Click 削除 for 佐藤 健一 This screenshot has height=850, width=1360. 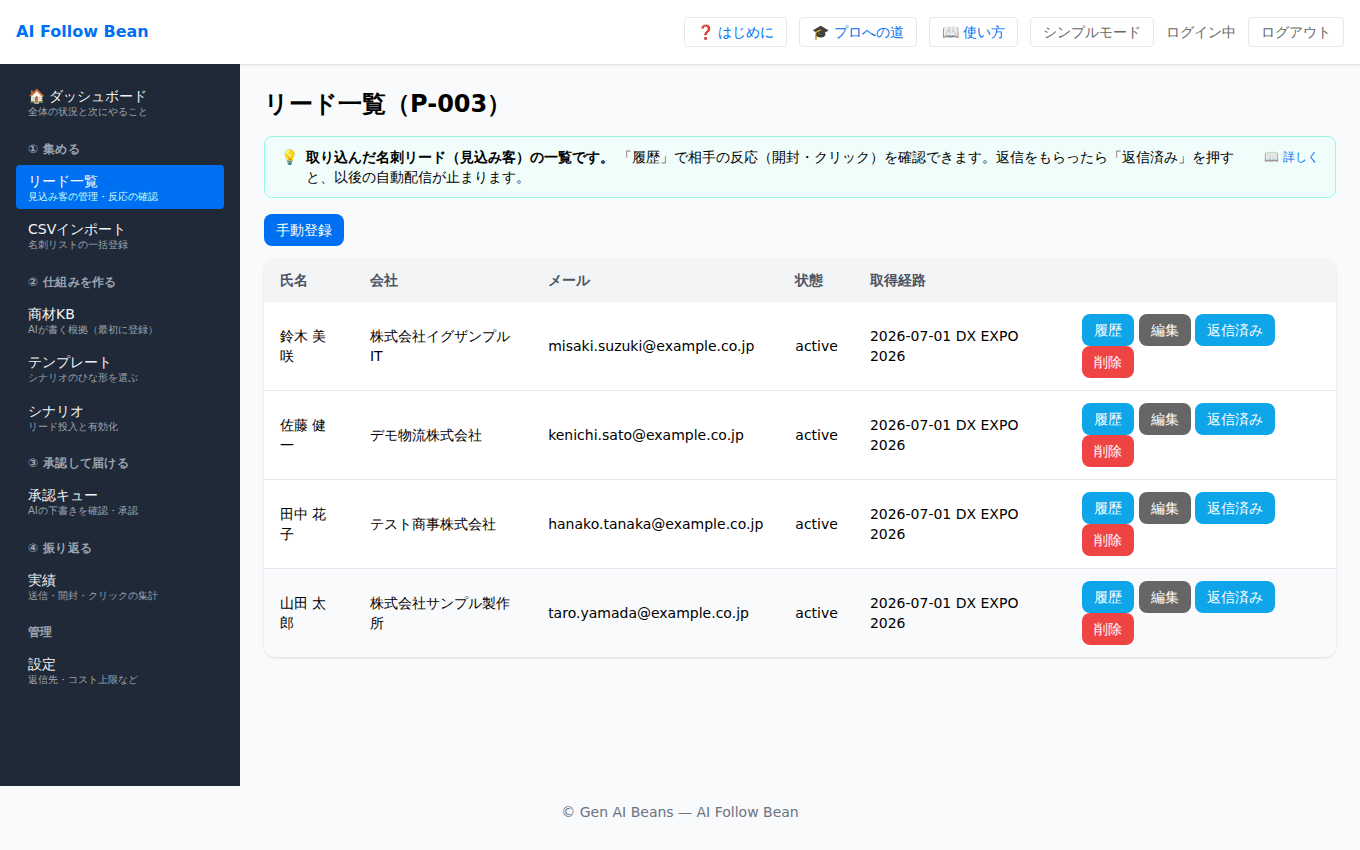pyautogui.click(x=1108, y=451)
